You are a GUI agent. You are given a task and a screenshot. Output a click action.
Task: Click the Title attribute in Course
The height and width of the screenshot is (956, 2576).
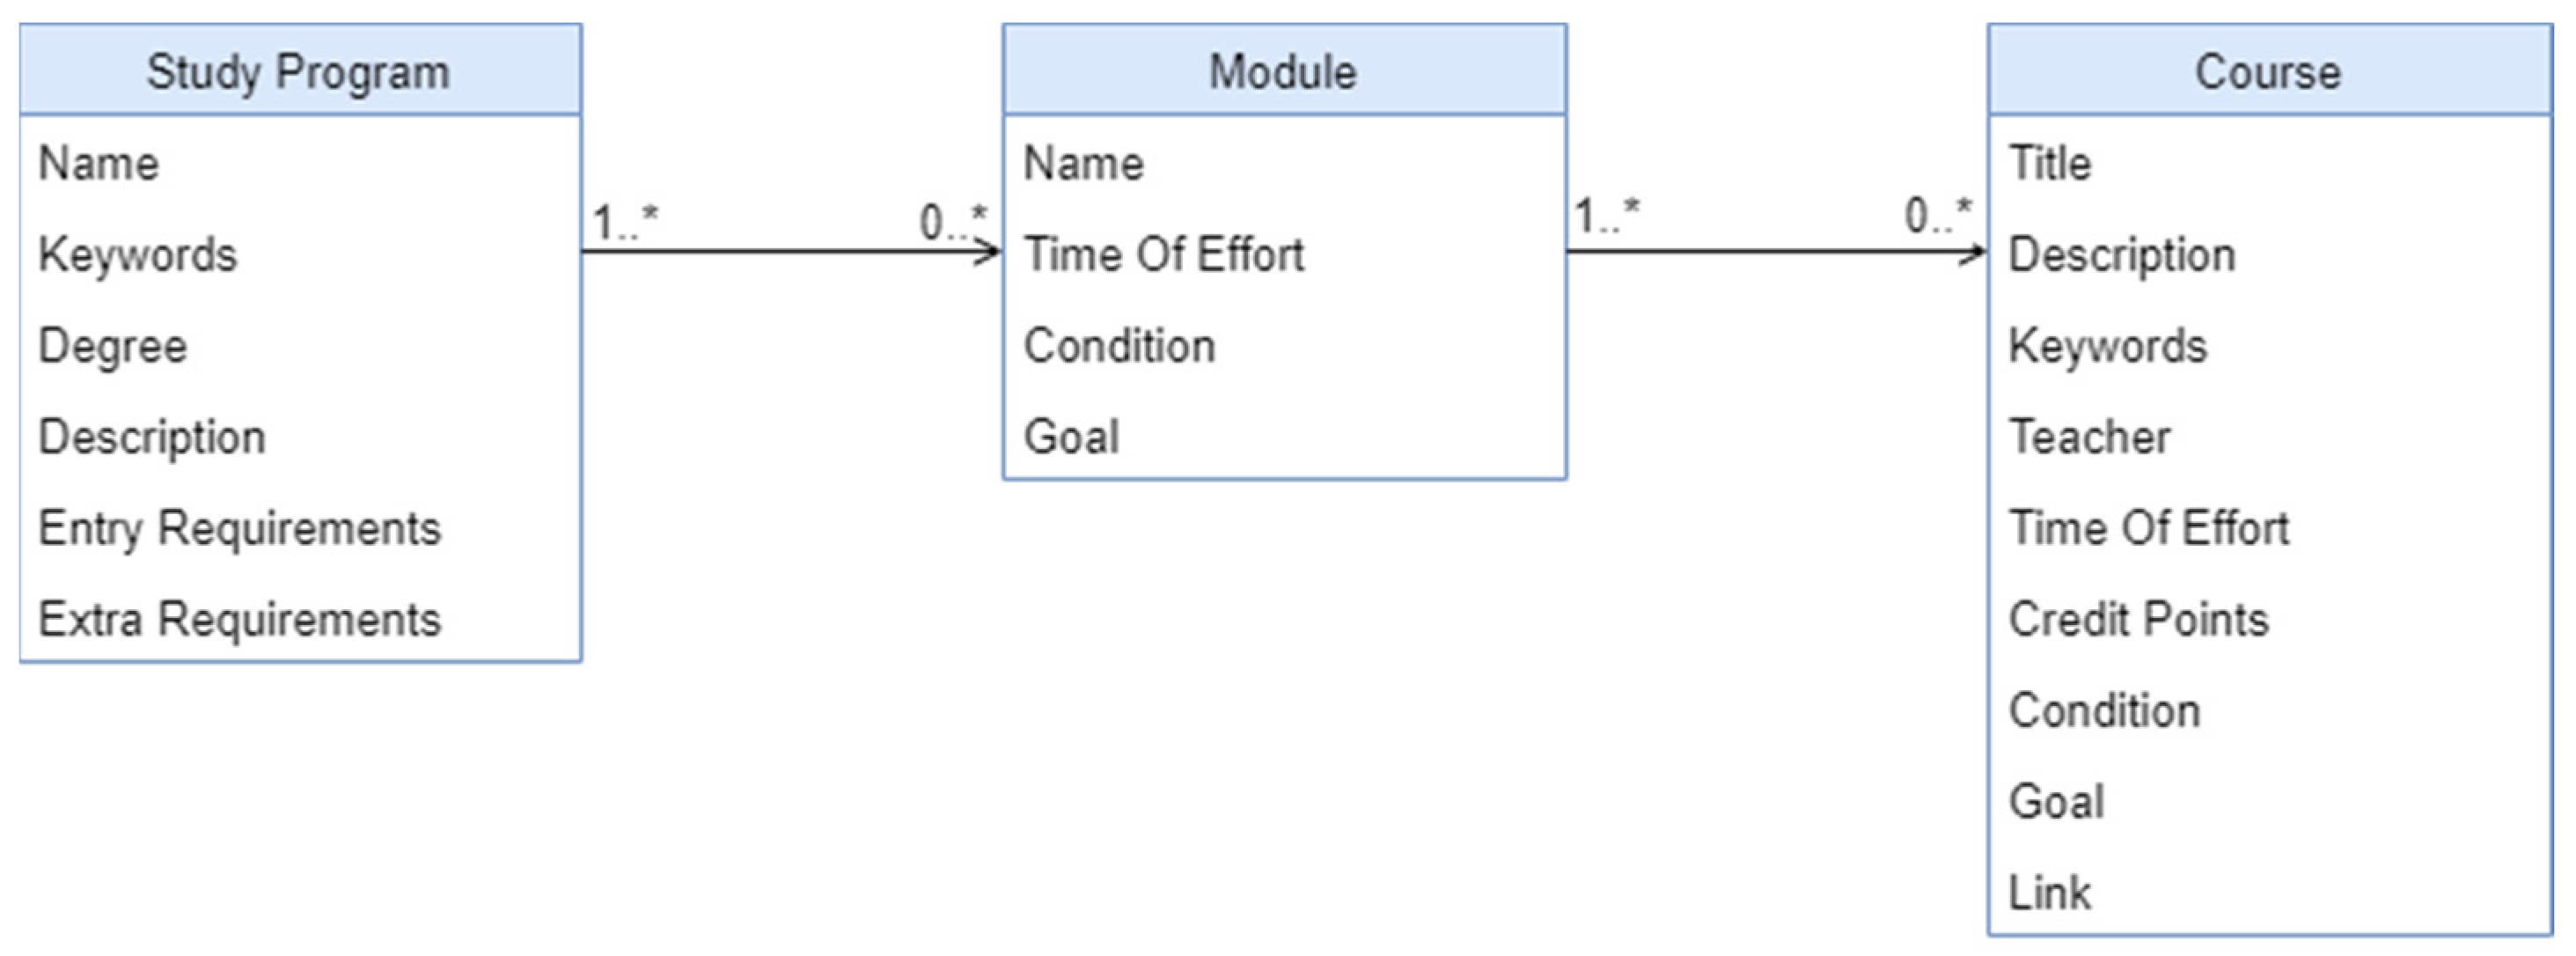tap(2050, 163)
